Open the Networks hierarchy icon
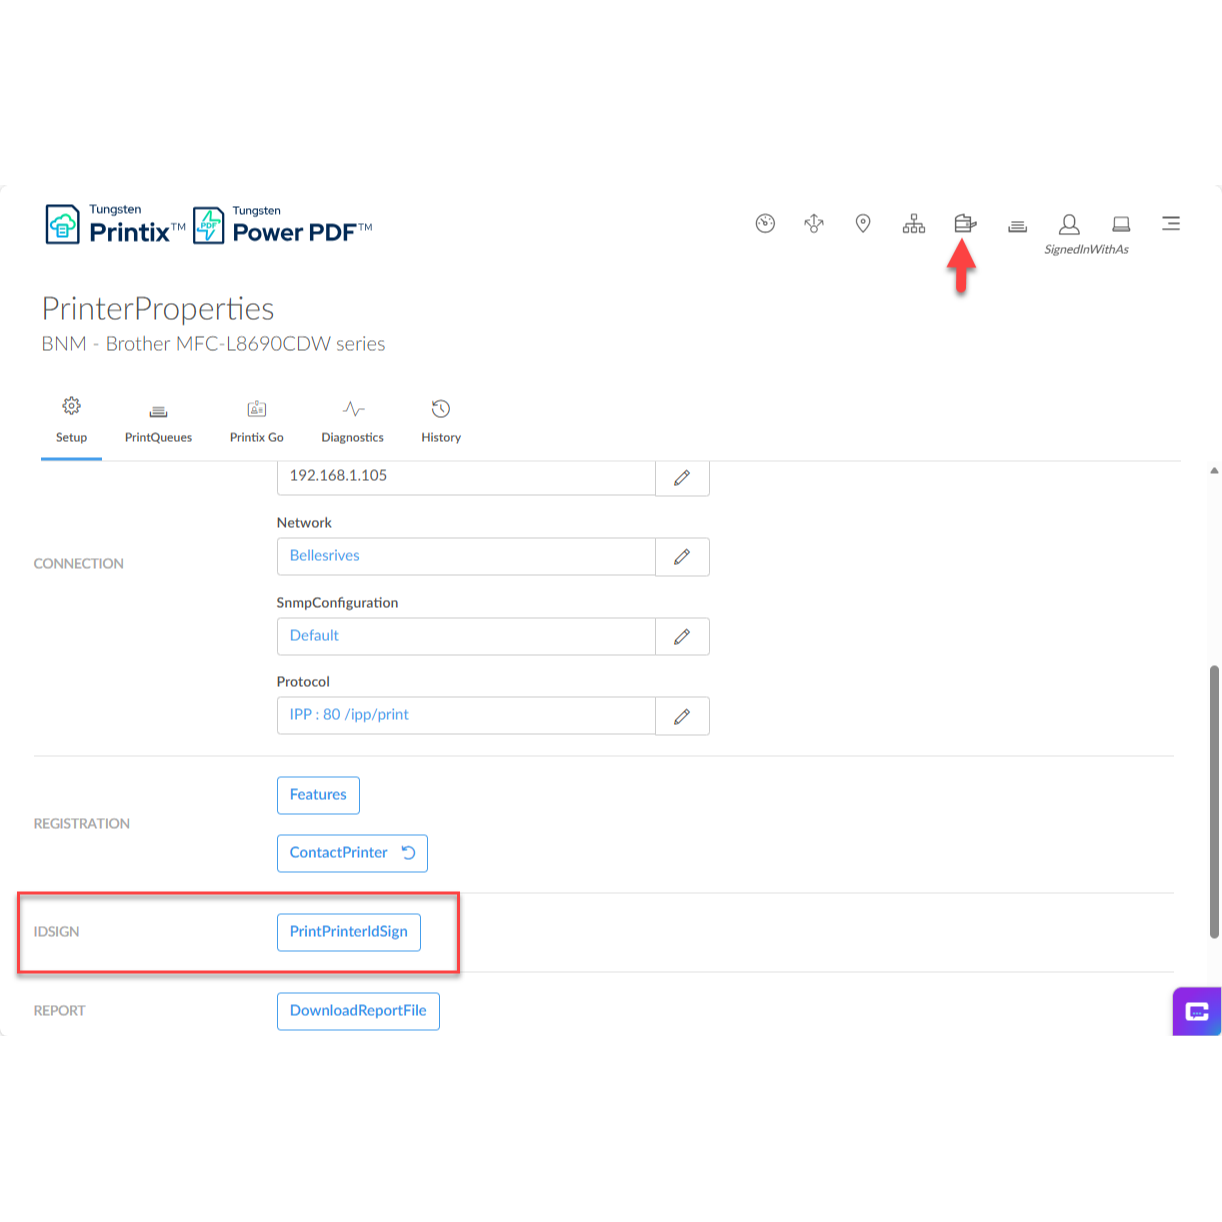The width and height of the screenshot is (1222, 1222). coord(914,224)
